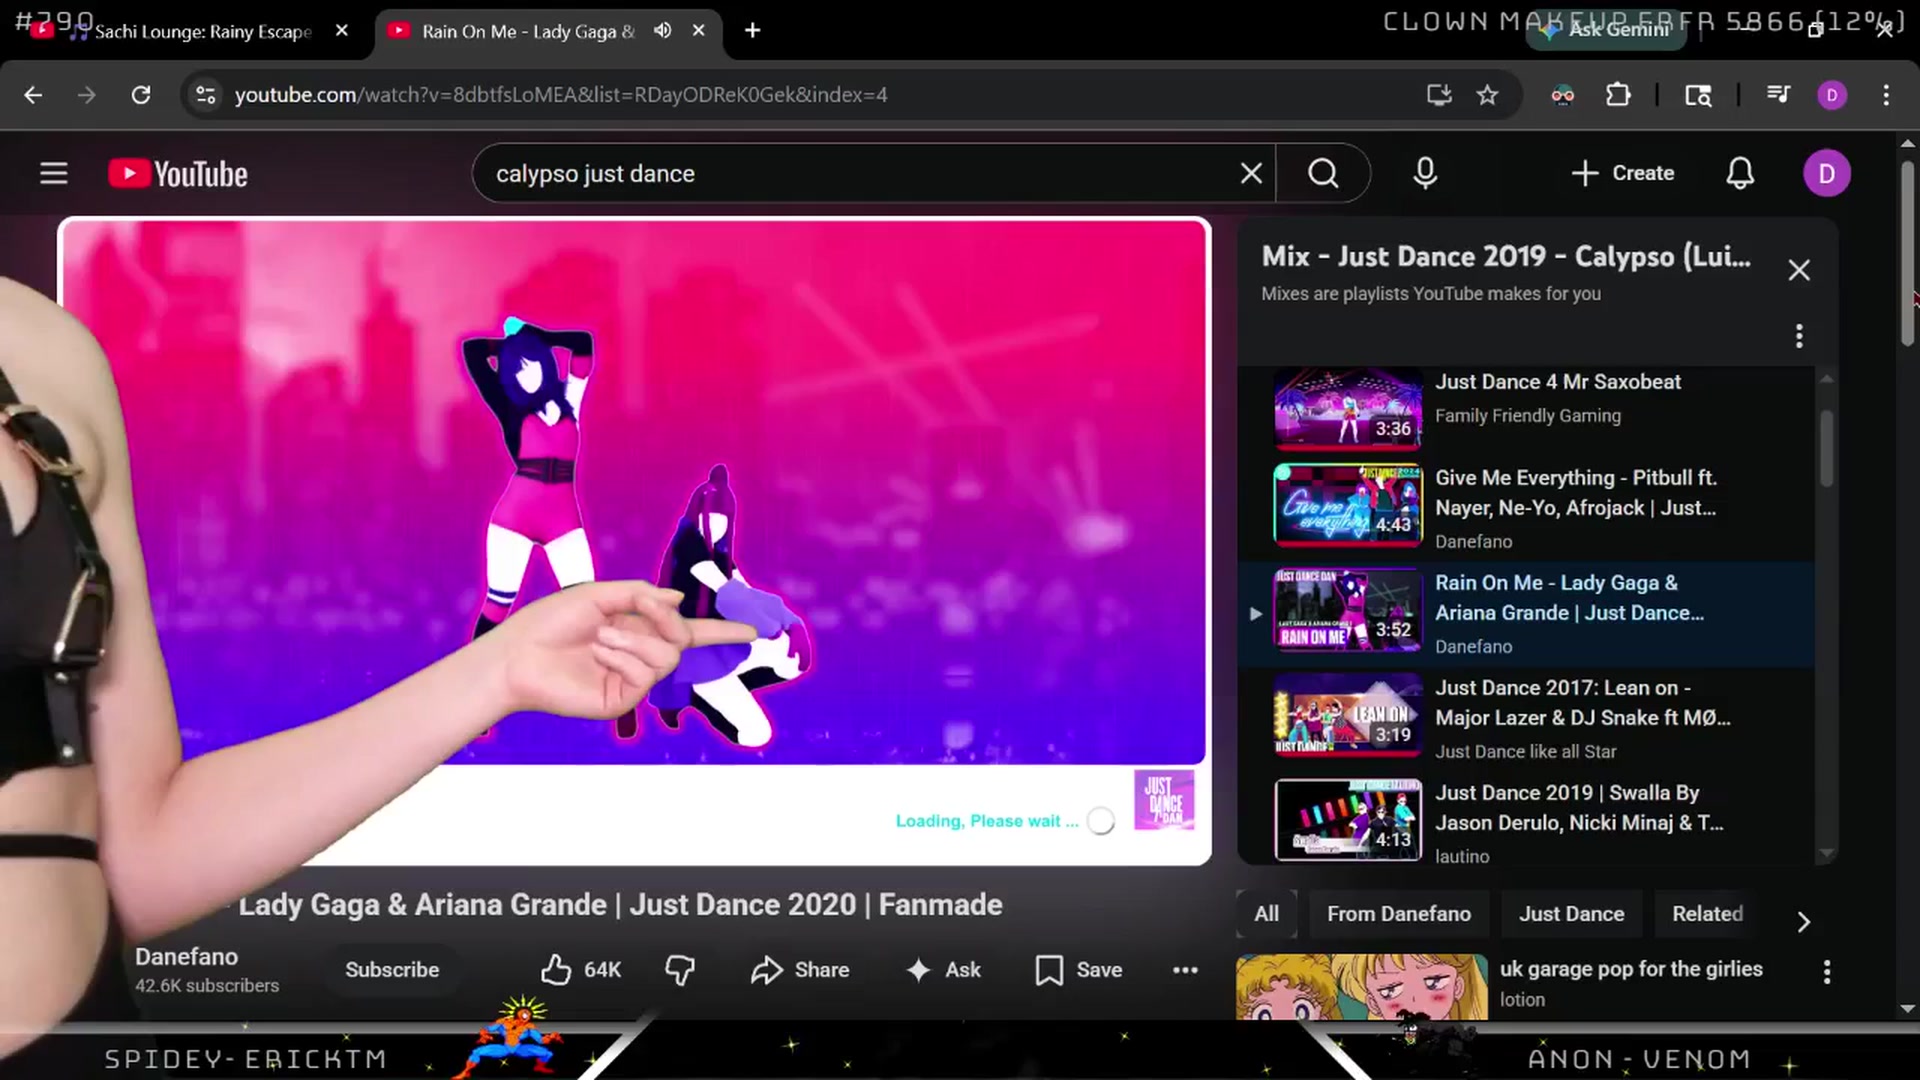The width and height of the screenshot is (1920, 1080).
Task: Open a new browser tab
Action: coord(753,31)
